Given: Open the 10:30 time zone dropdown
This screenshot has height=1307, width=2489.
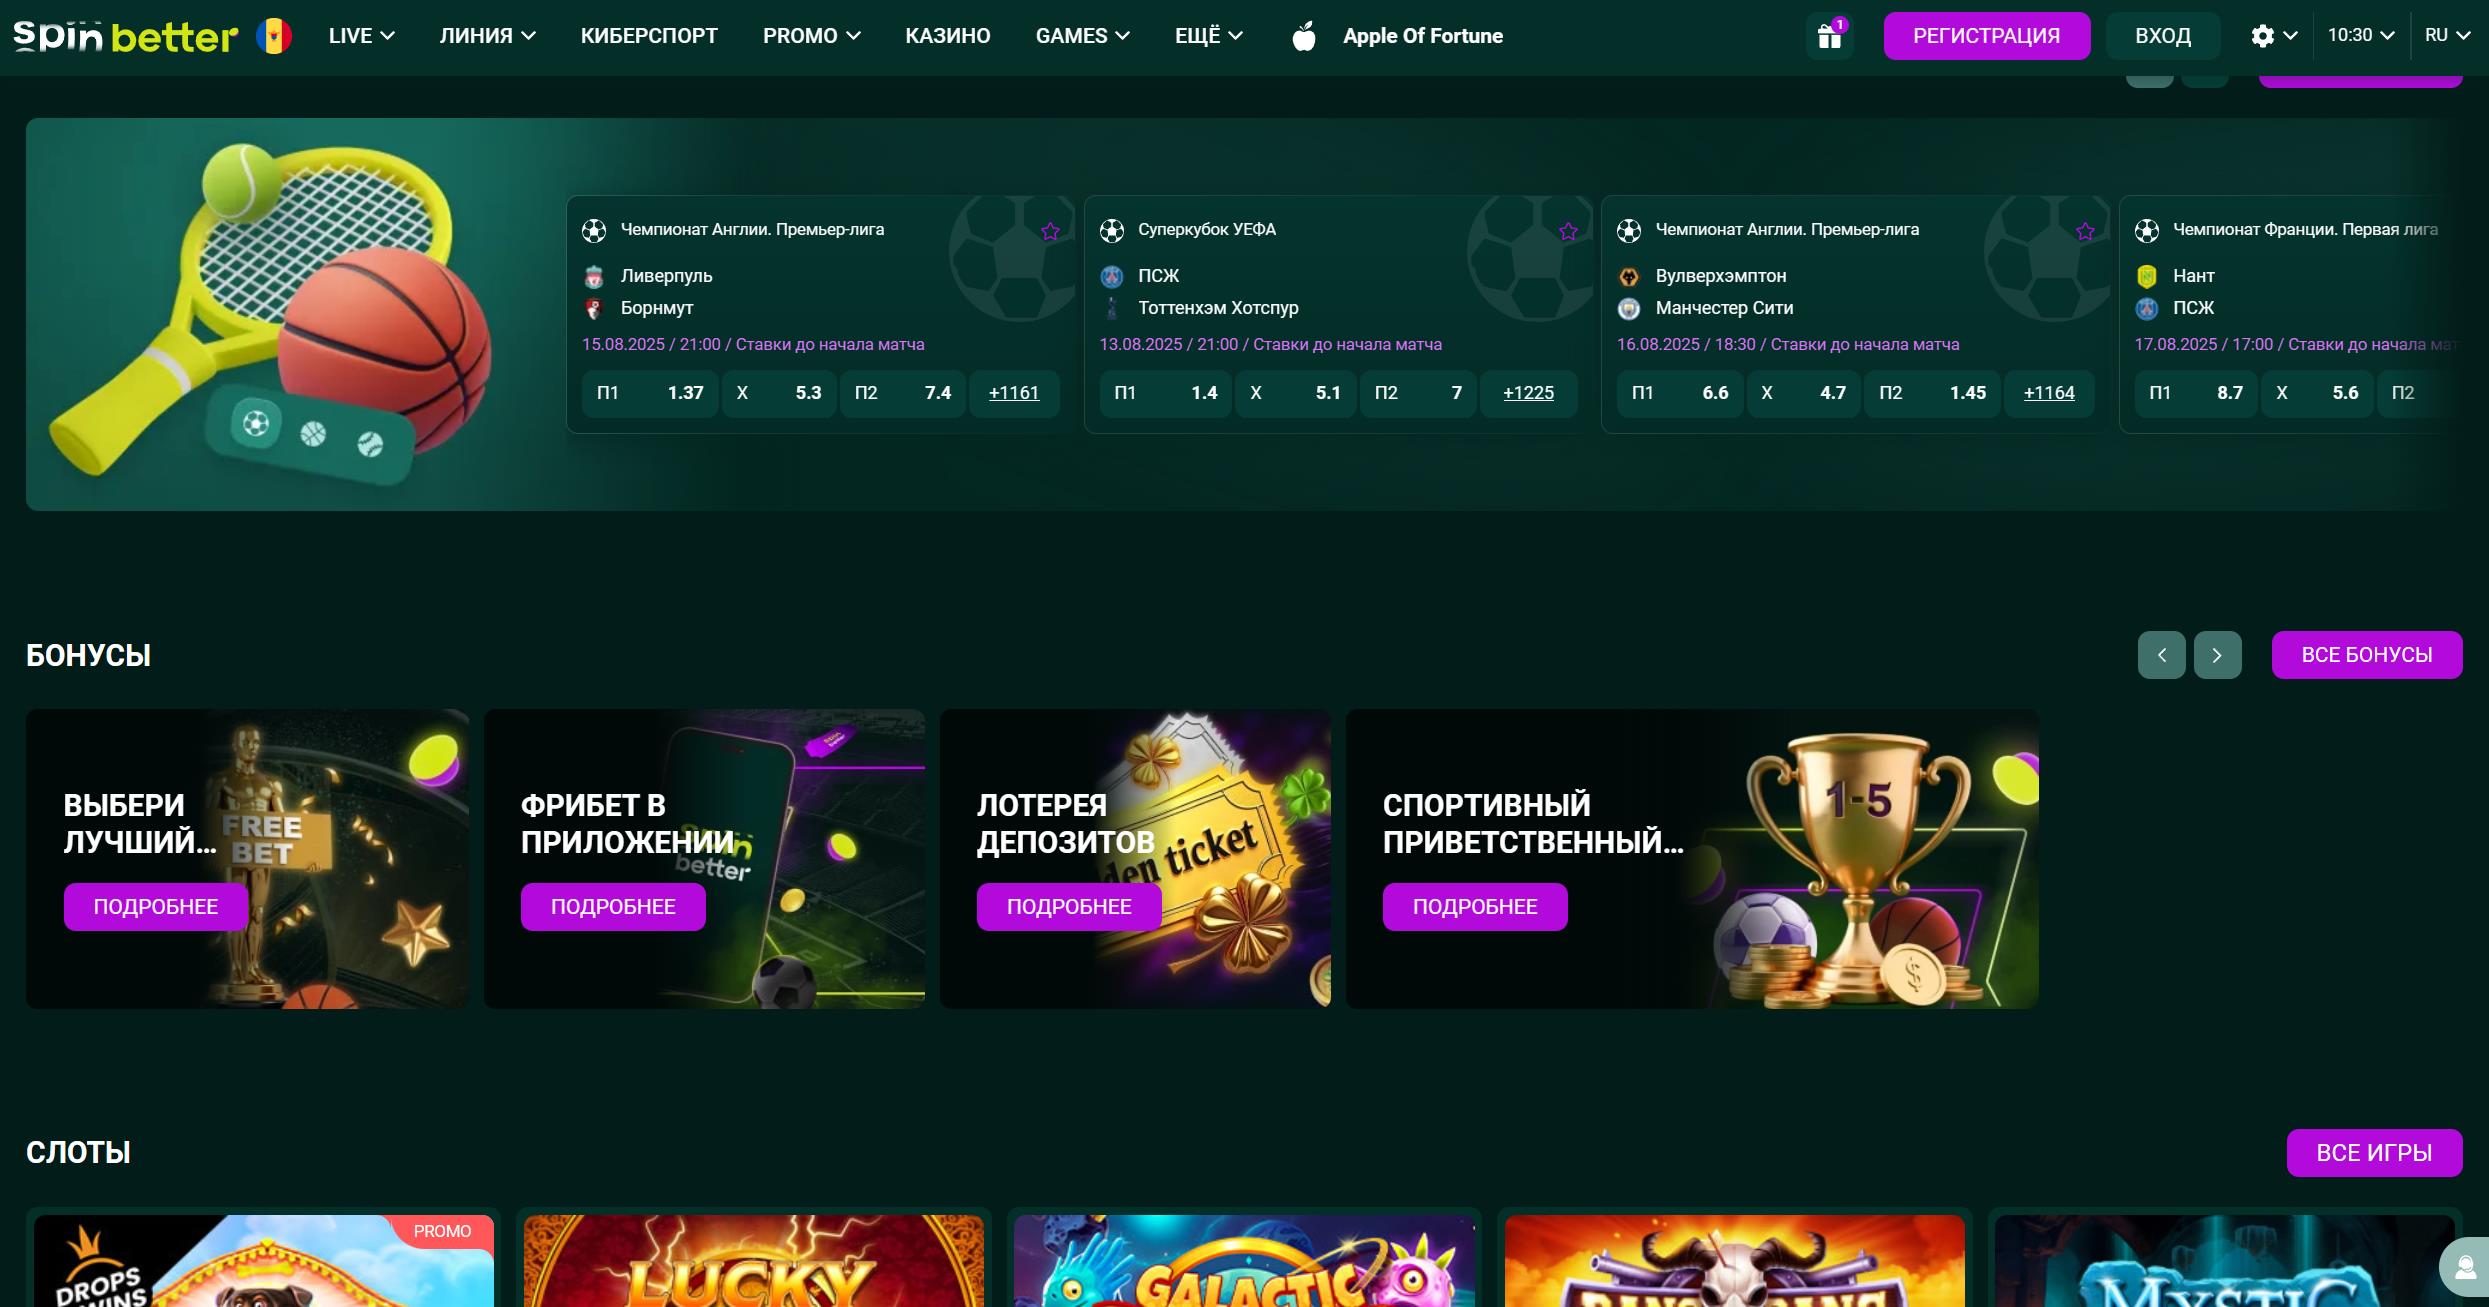Looking at the screenshot, I should (x=2360, y=36).
